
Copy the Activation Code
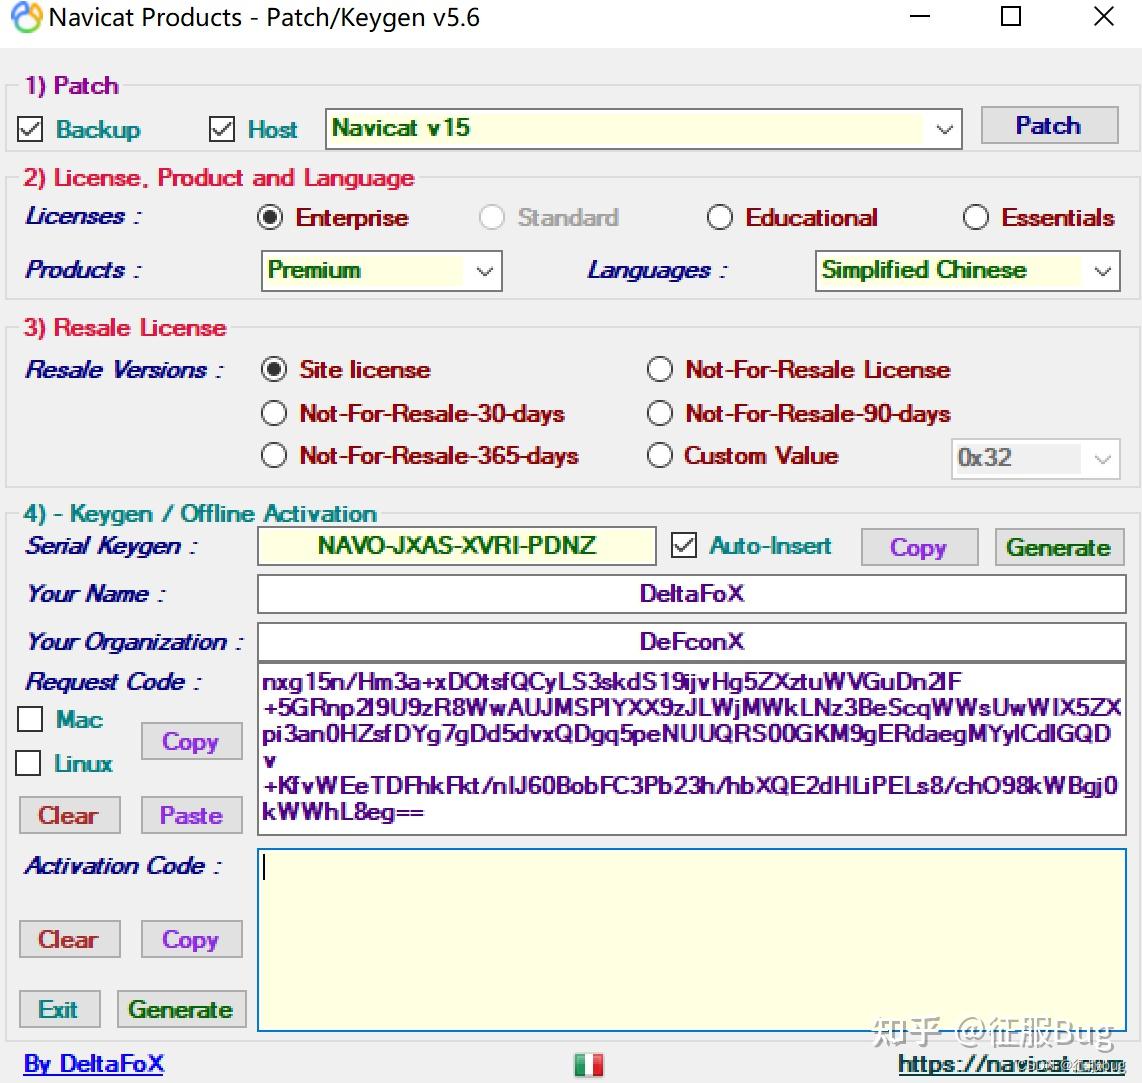(x=191, y=940)
